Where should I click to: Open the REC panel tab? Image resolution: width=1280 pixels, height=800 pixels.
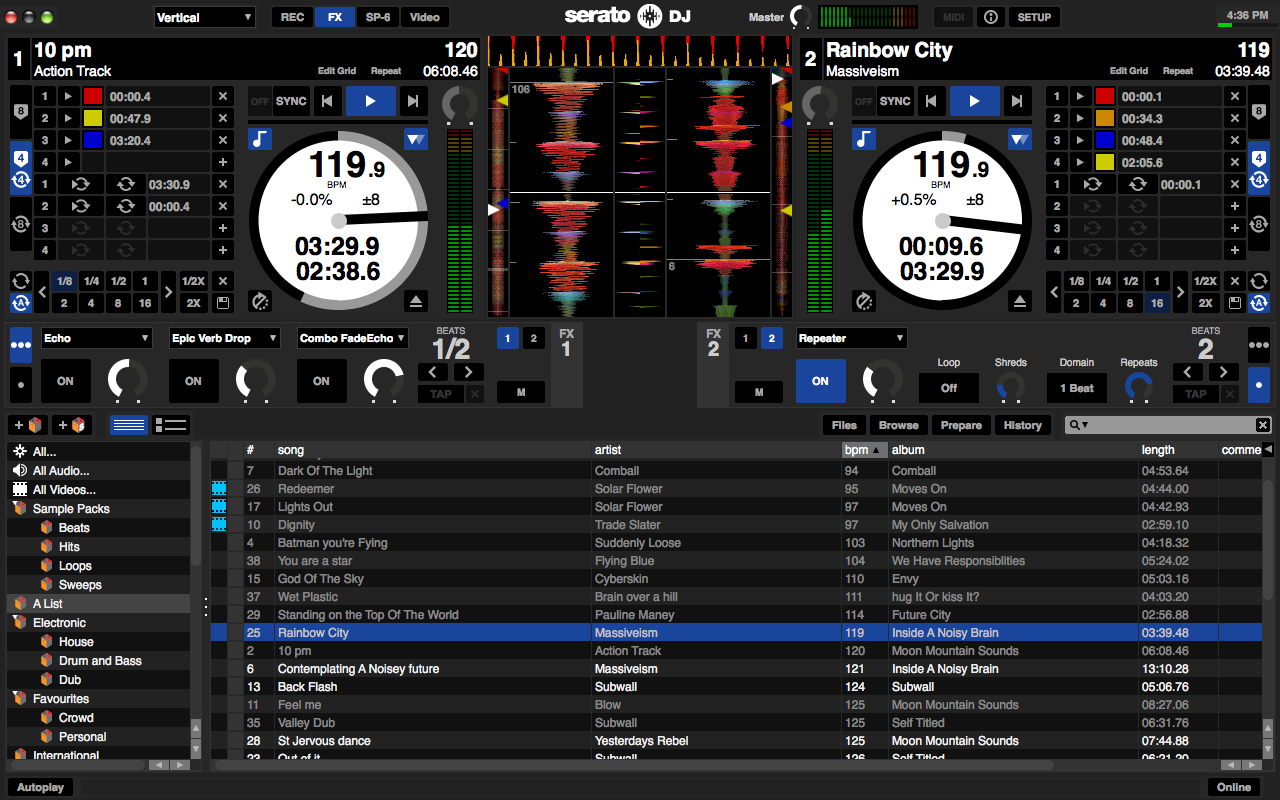[292, 17]
